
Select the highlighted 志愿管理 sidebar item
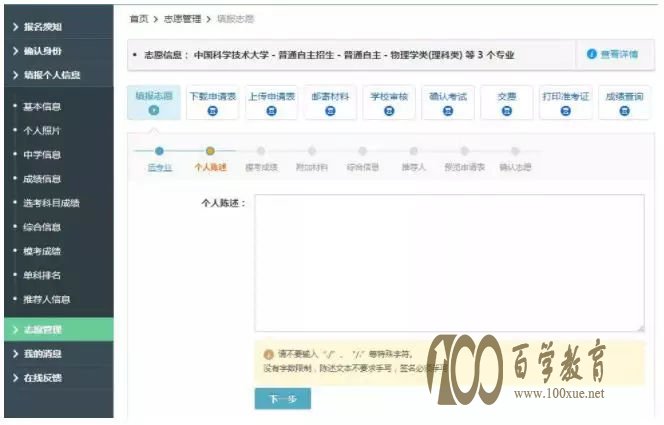tap(59, 329)
